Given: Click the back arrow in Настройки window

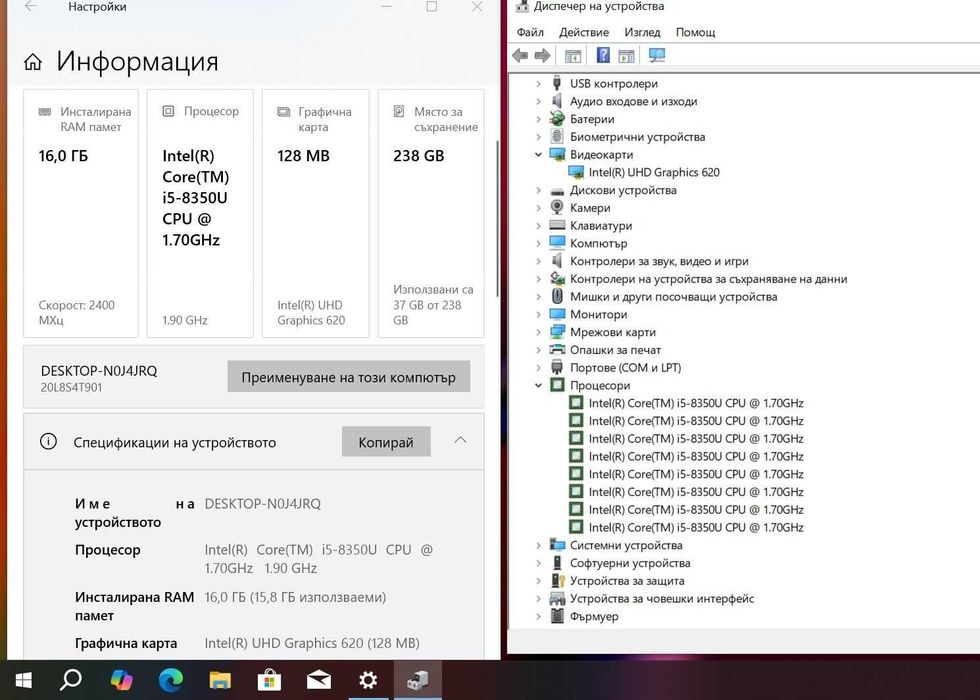Looking at the screenshot, I should coord(30,7).
